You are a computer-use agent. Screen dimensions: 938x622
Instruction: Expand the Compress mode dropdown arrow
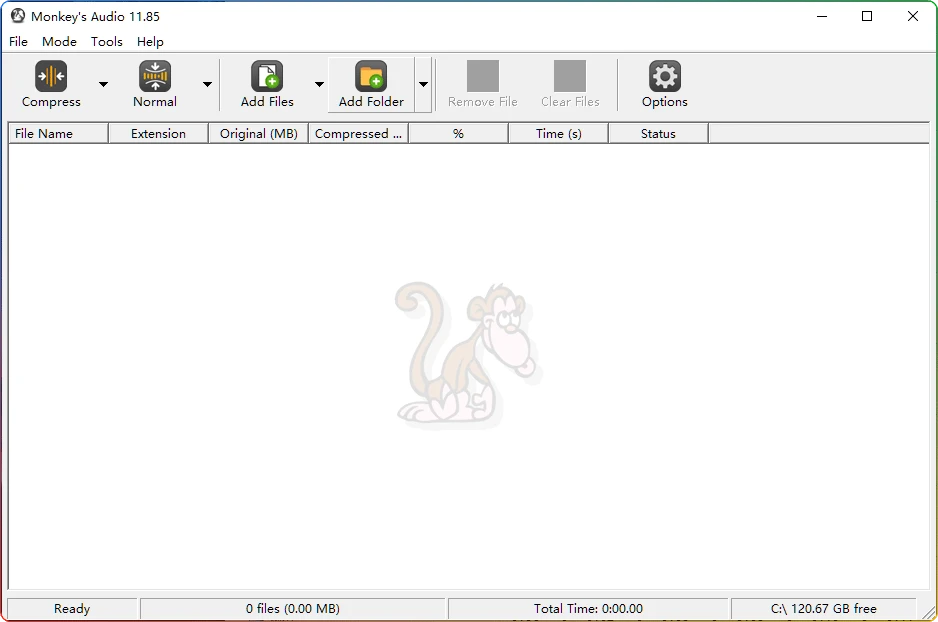click(103, 84)
